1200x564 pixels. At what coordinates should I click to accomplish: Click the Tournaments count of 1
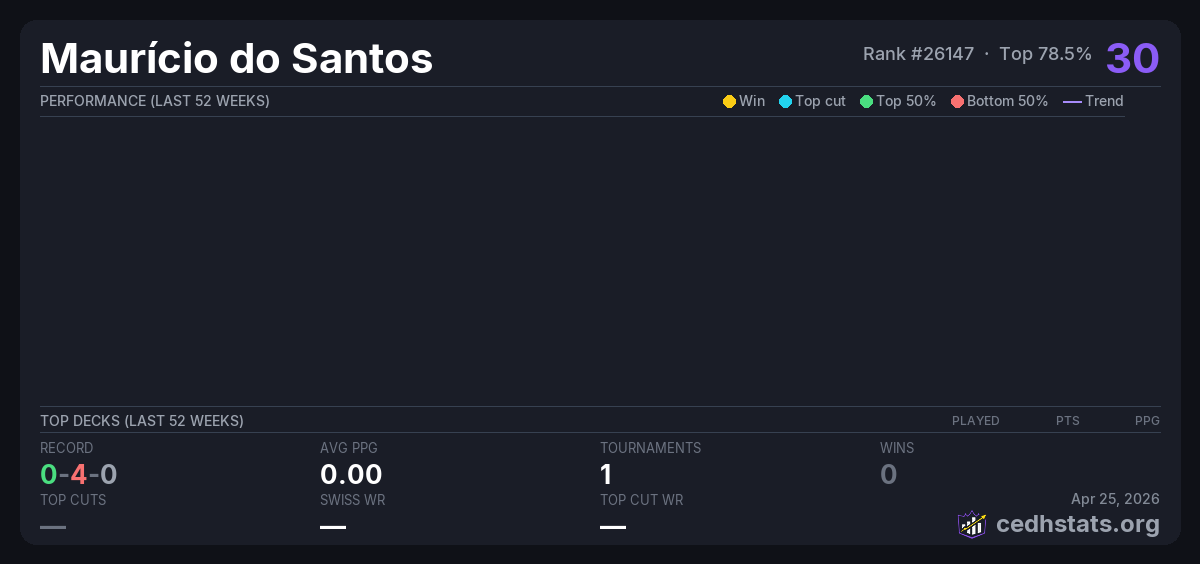(606, 474)
